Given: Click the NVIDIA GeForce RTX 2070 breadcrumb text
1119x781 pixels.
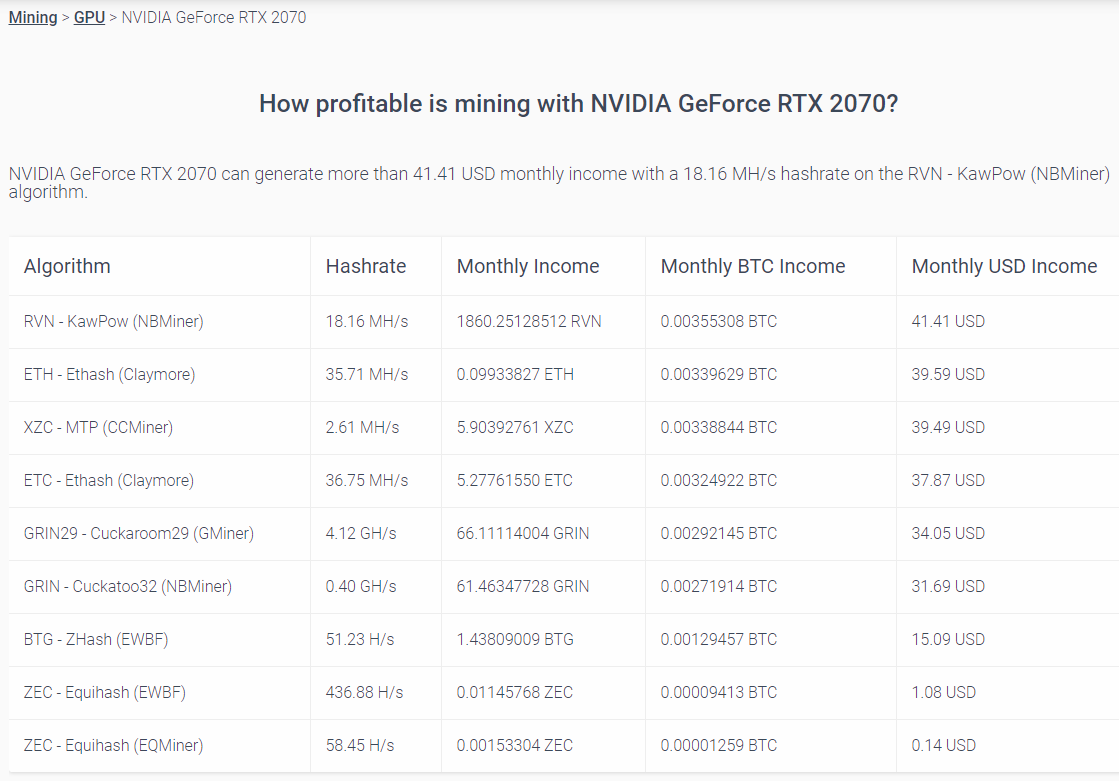Looking at the screenshot, I should click(x=213, y=17).
